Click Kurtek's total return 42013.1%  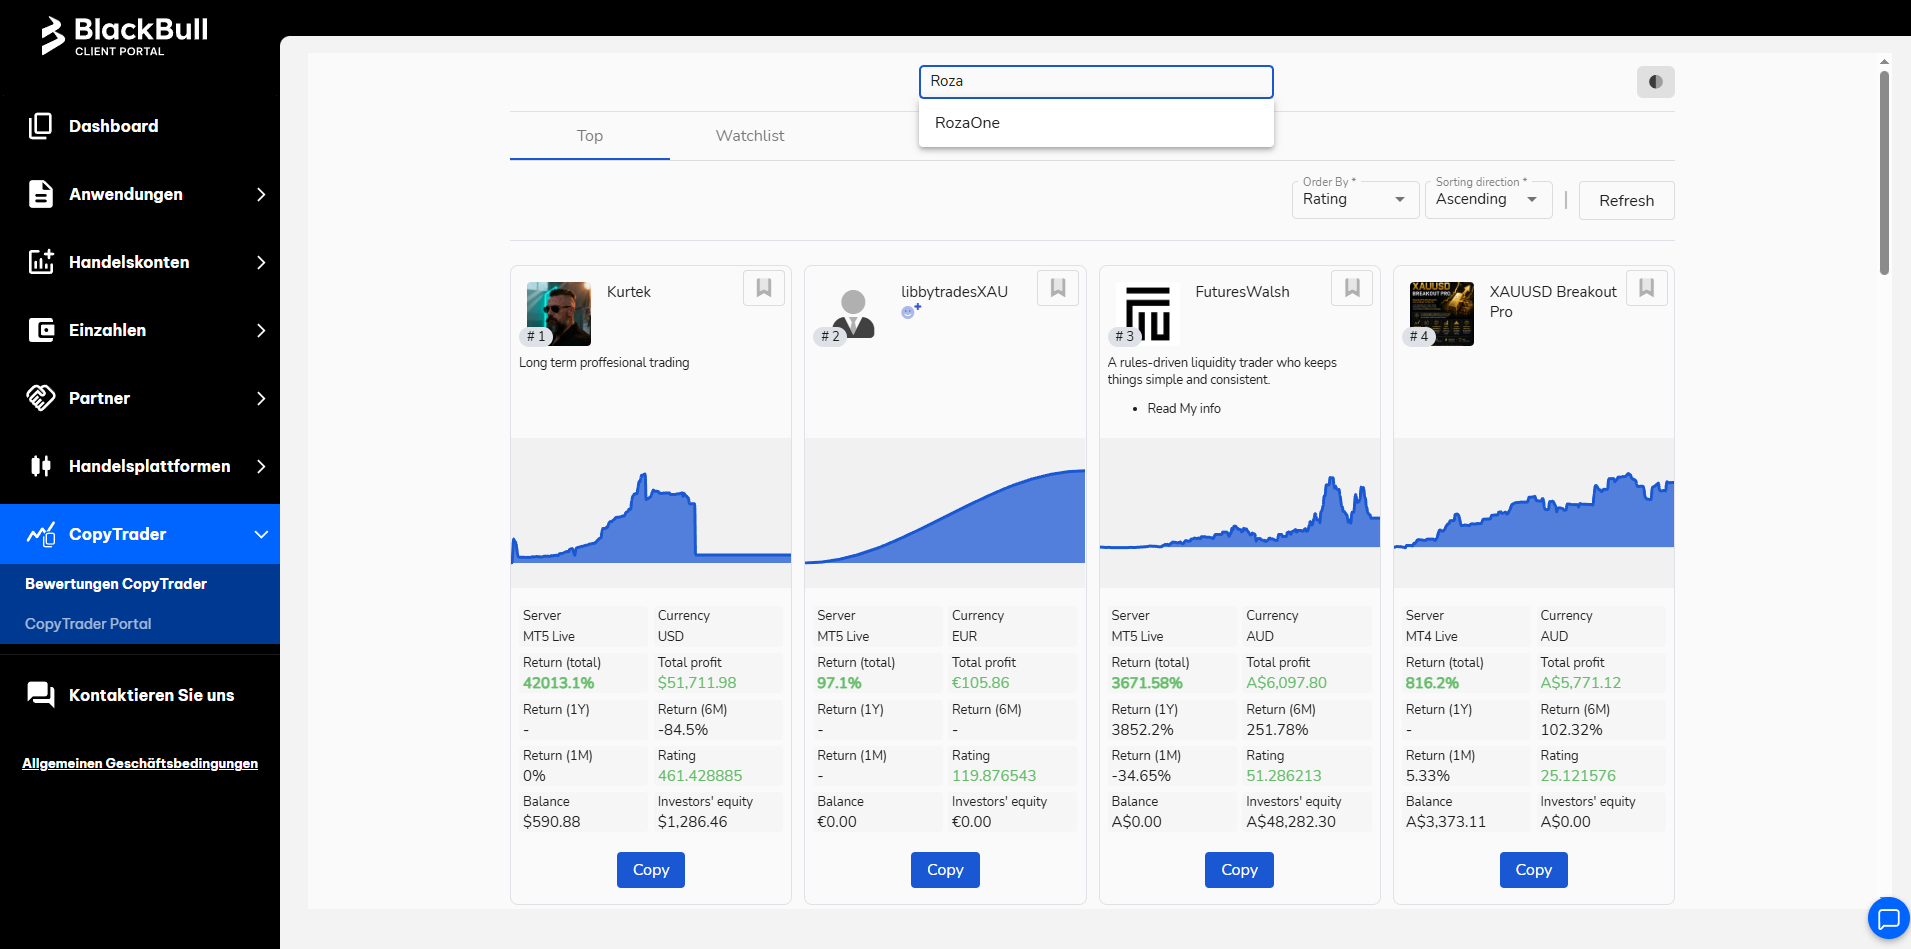559,683
